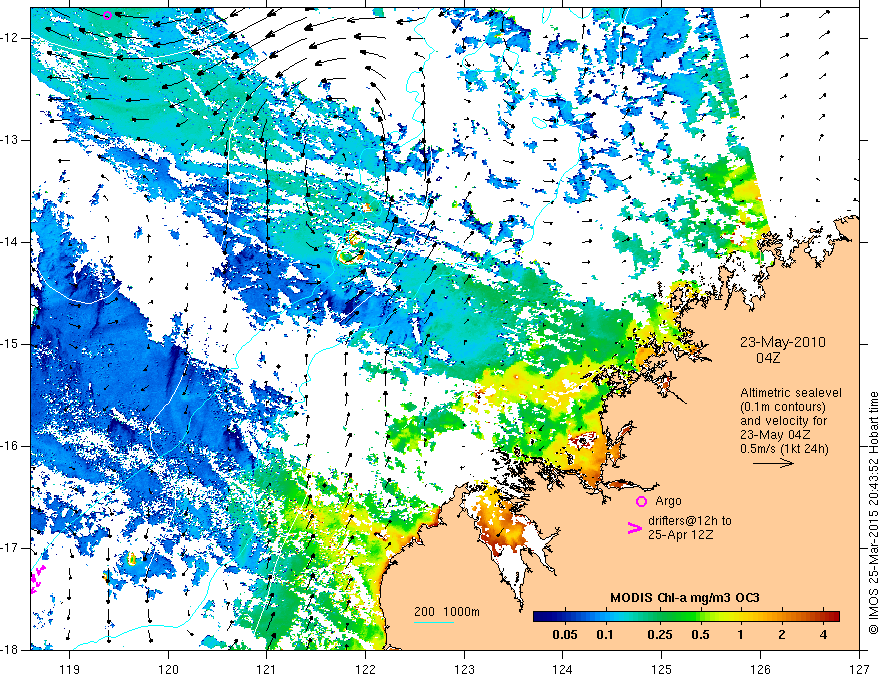Click the magenta Argo float marker near -12 latitude

point(108,15)
